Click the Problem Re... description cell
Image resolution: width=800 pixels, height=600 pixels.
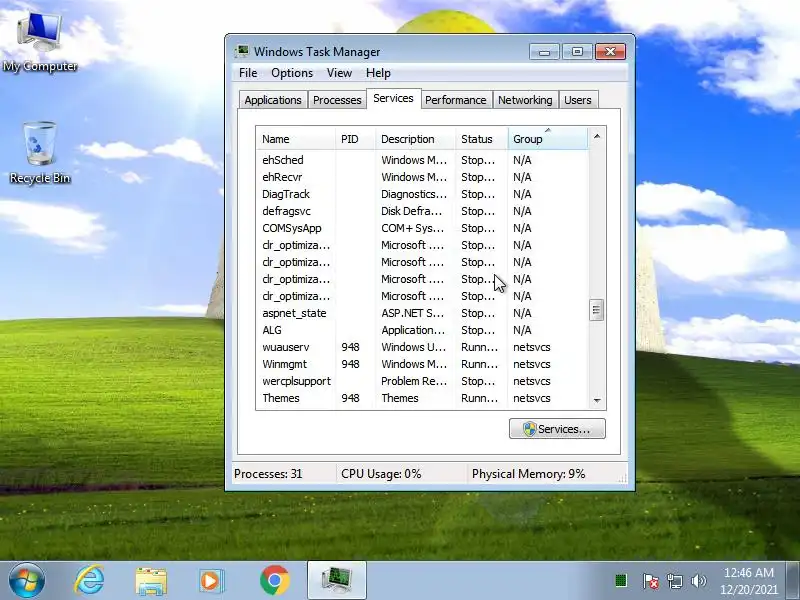tap(414, 381)
